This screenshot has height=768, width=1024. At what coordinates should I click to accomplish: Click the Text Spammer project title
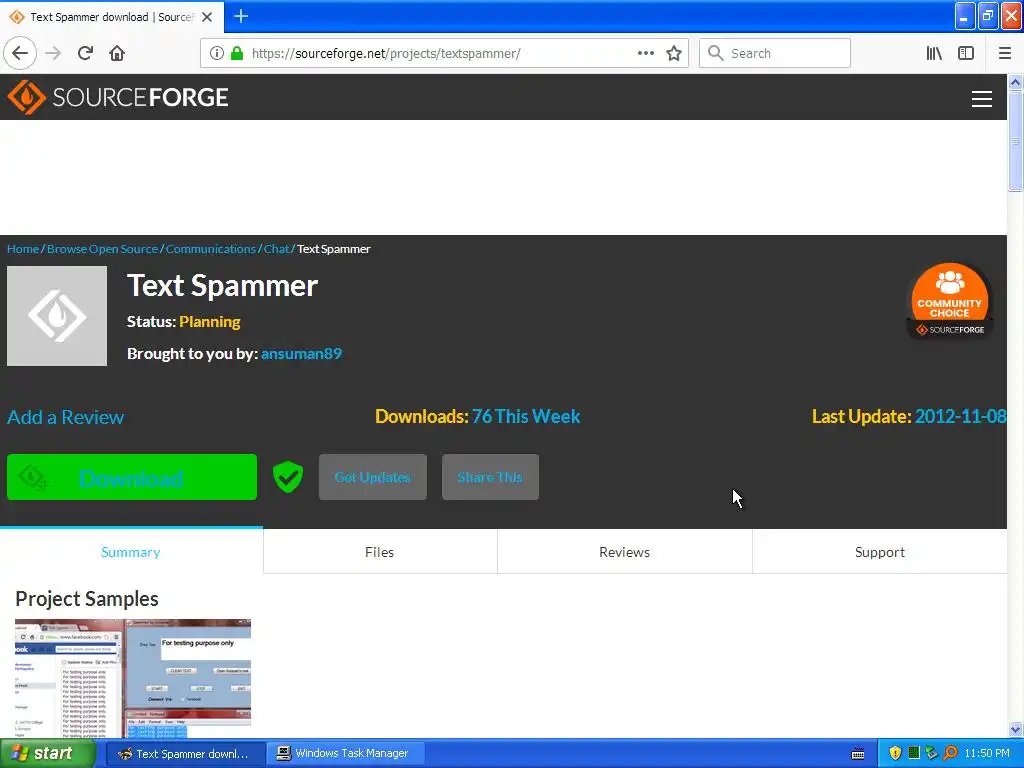222,286
